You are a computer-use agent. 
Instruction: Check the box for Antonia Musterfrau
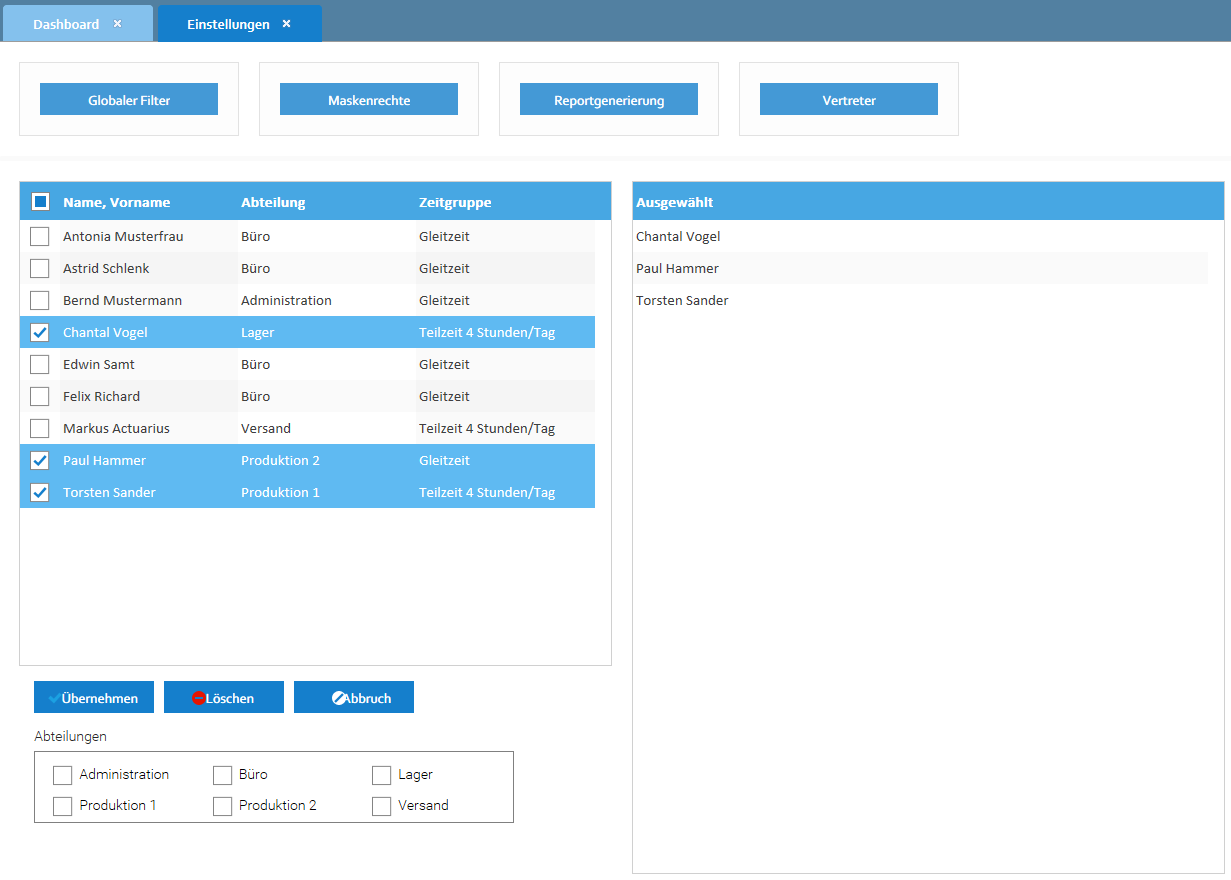pyautogui.click(x=40, y=237)
